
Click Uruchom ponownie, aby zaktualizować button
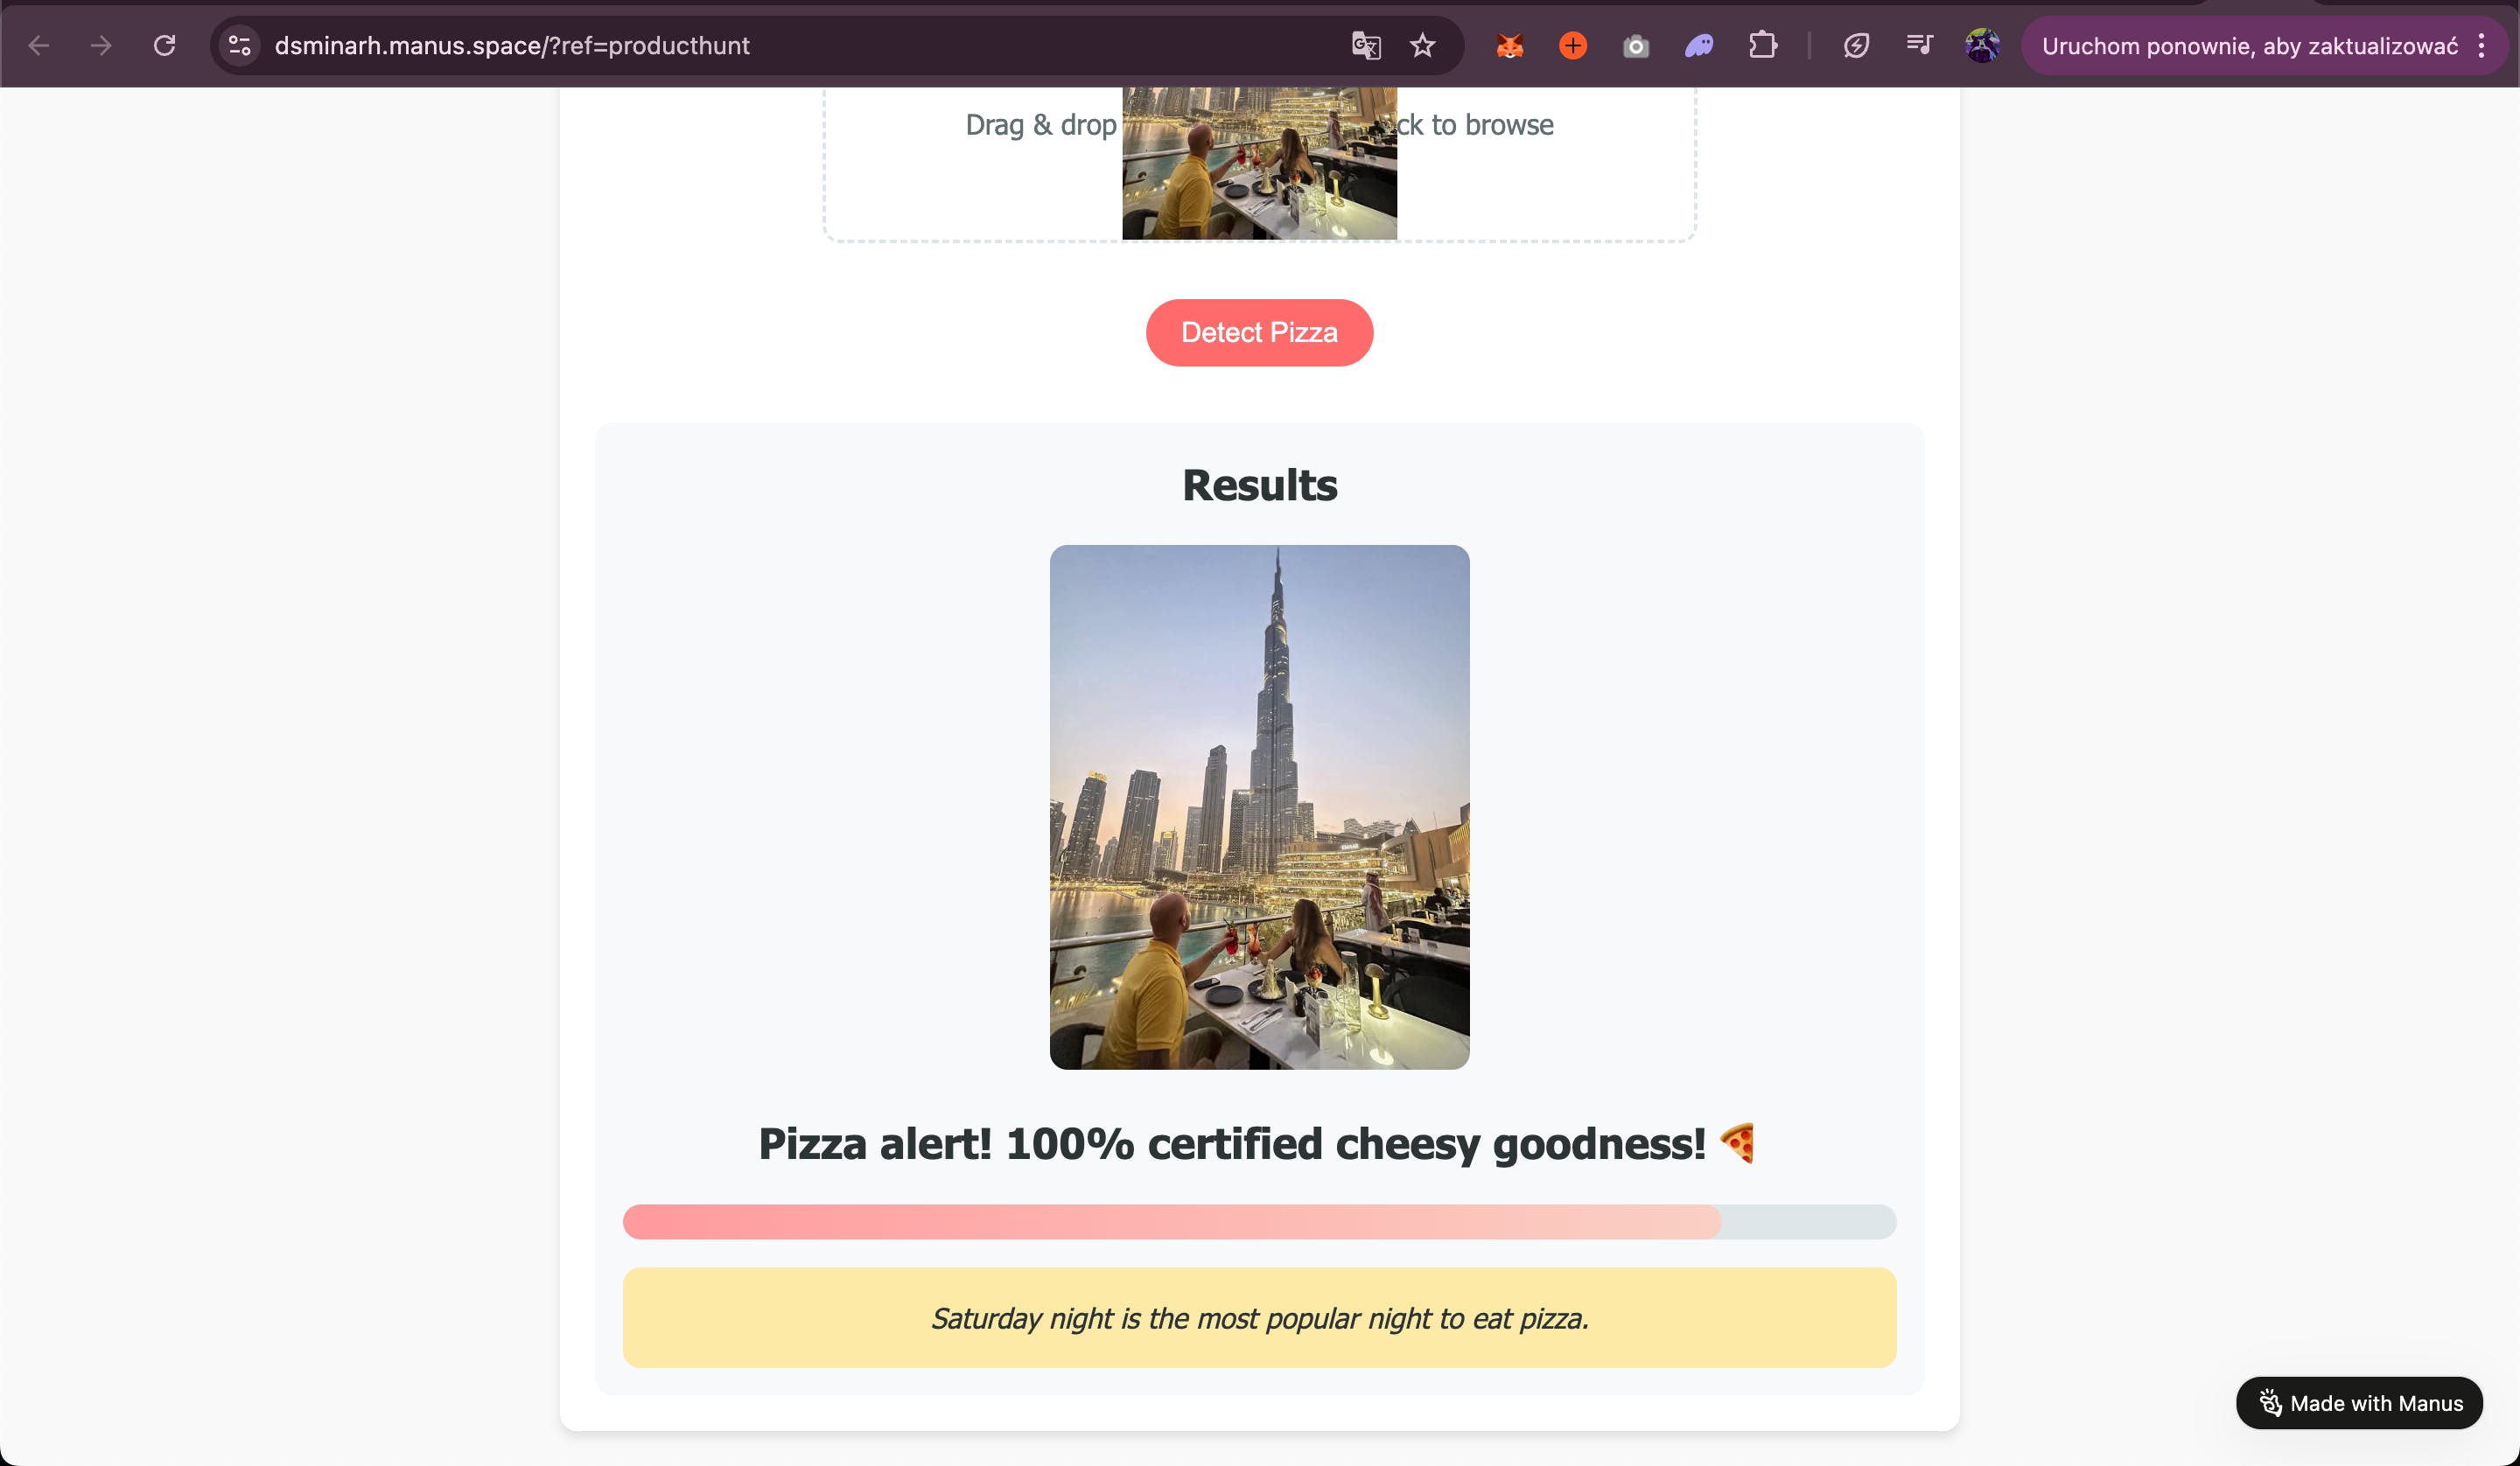click(x=2248, y=46)
